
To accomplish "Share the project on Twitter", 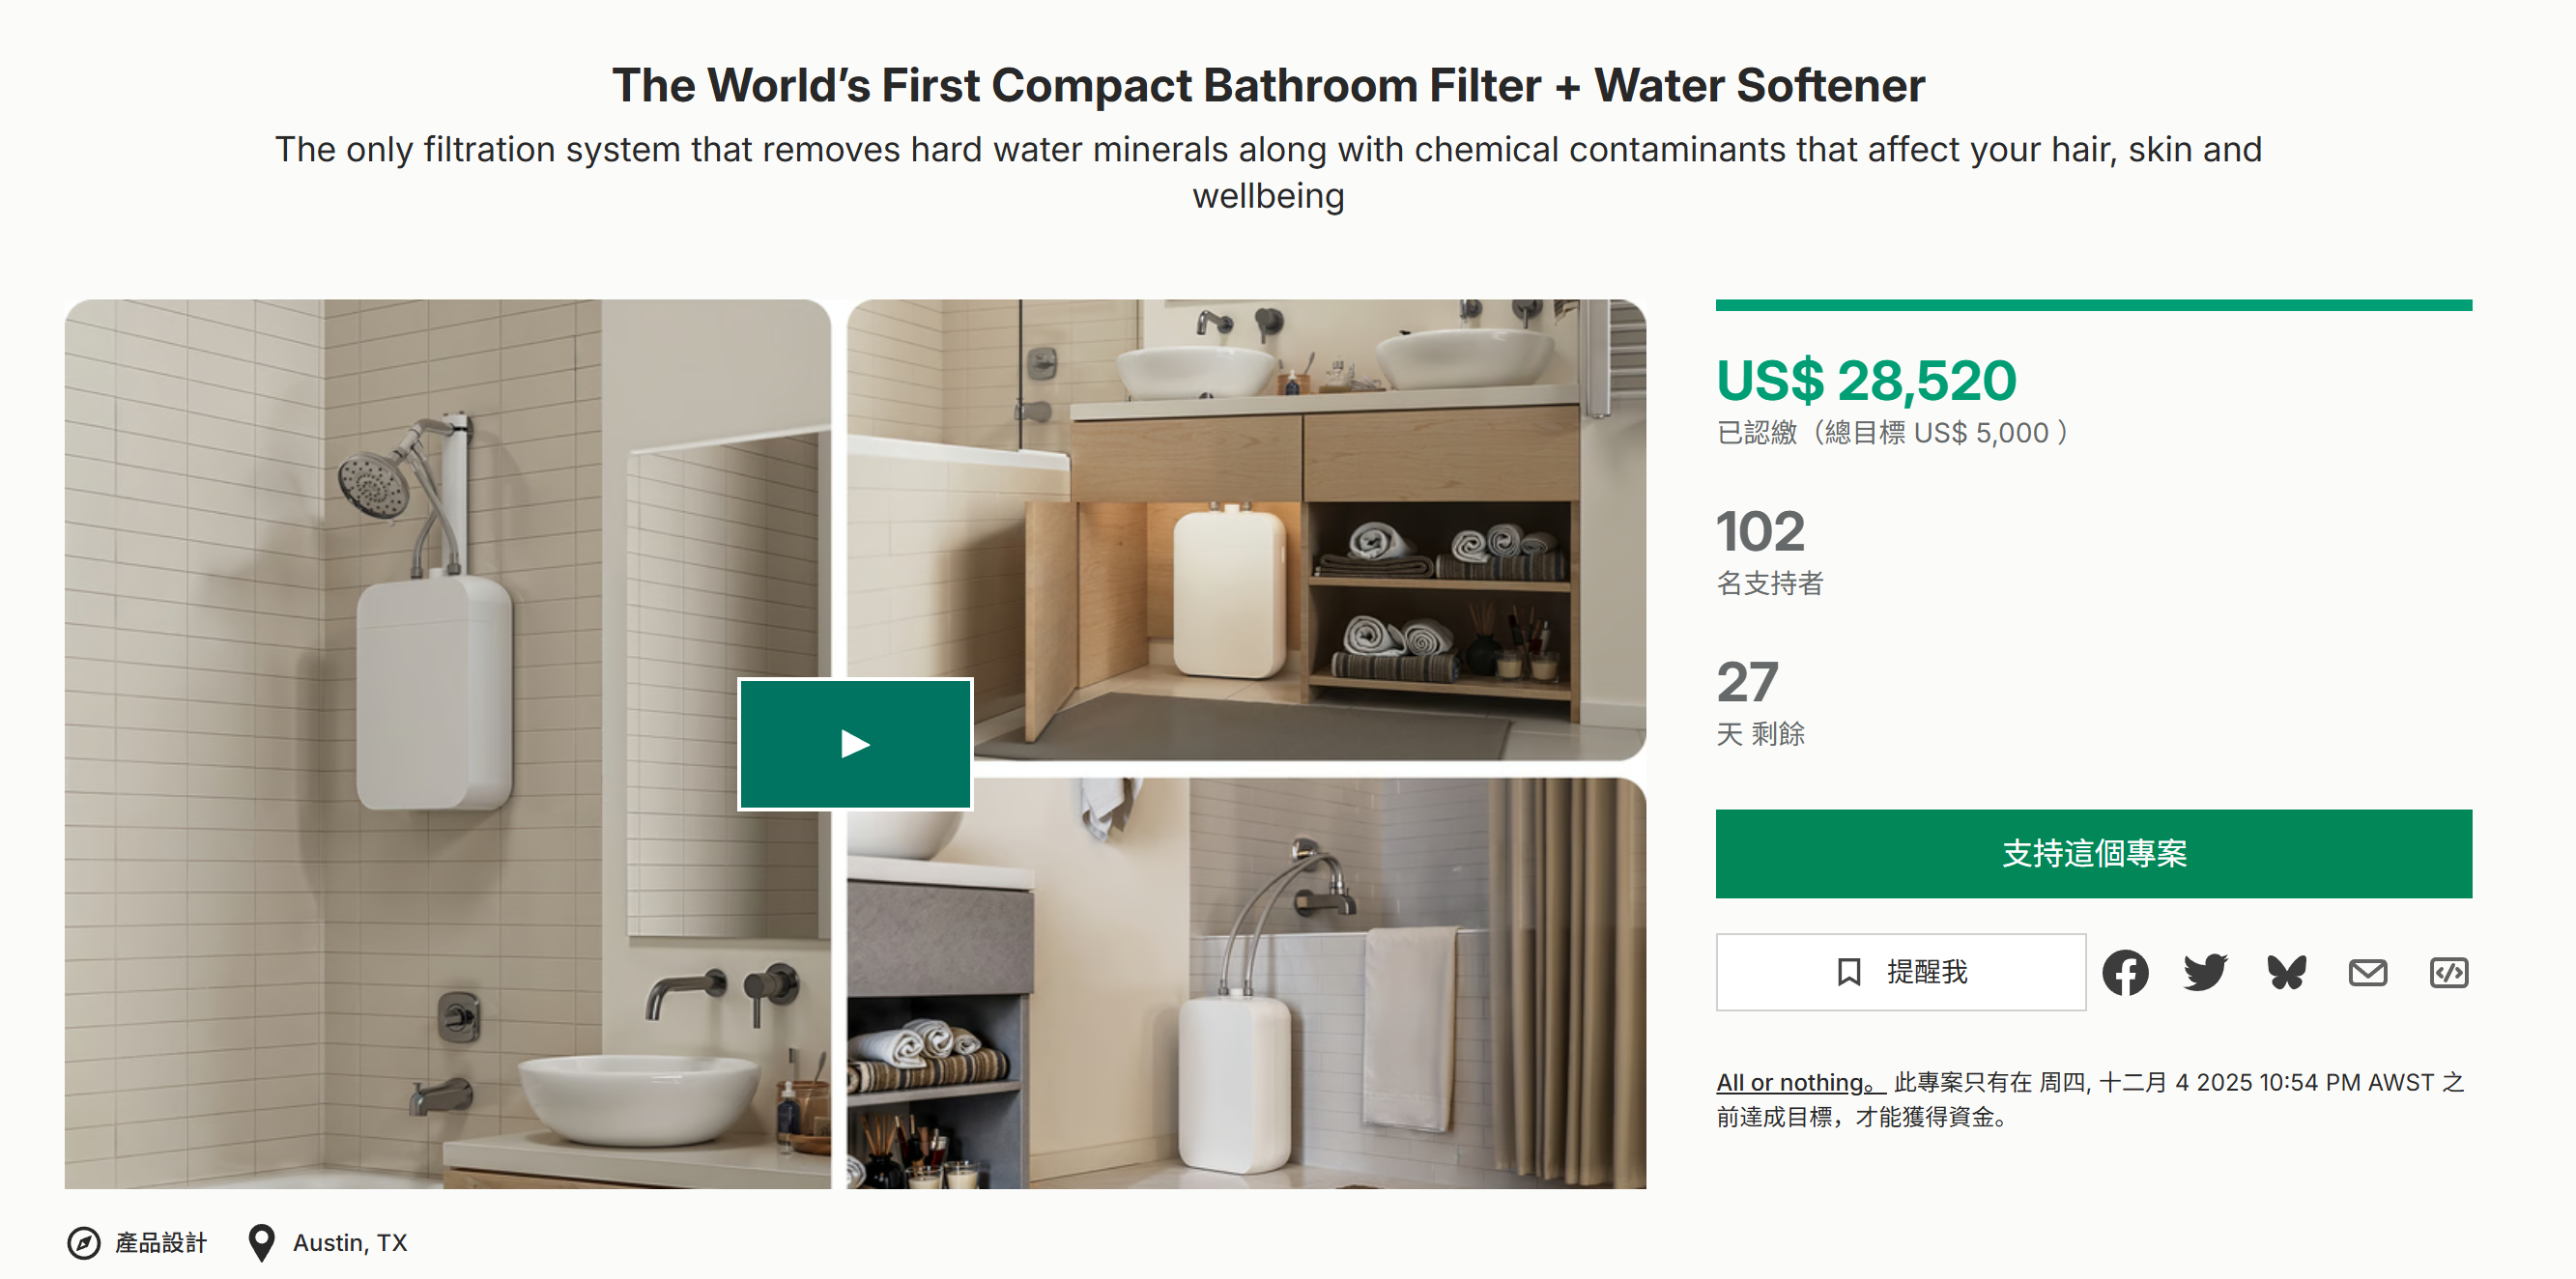I will coord(2205,972).
